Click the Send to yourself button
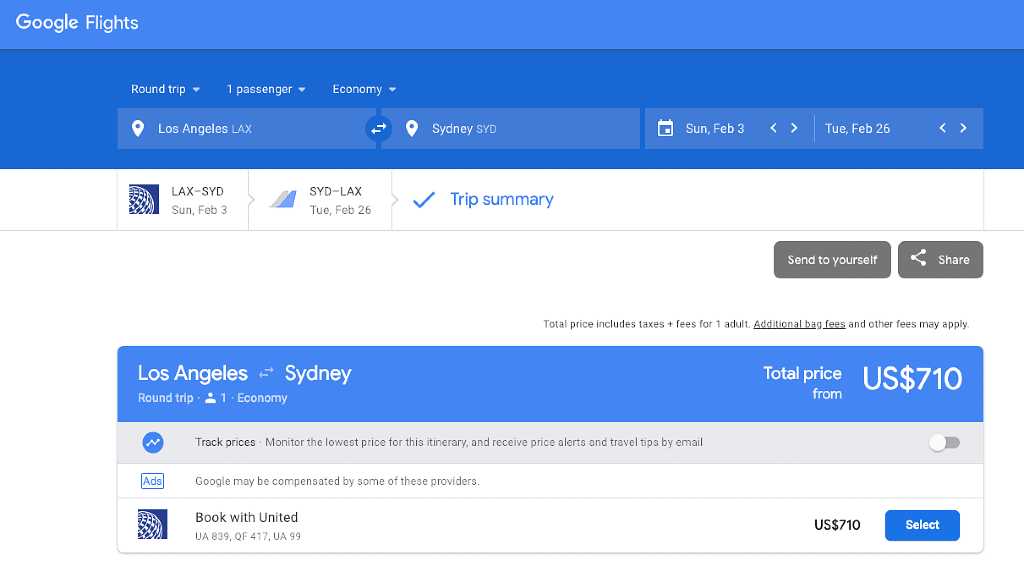 (x=832, y=259)
